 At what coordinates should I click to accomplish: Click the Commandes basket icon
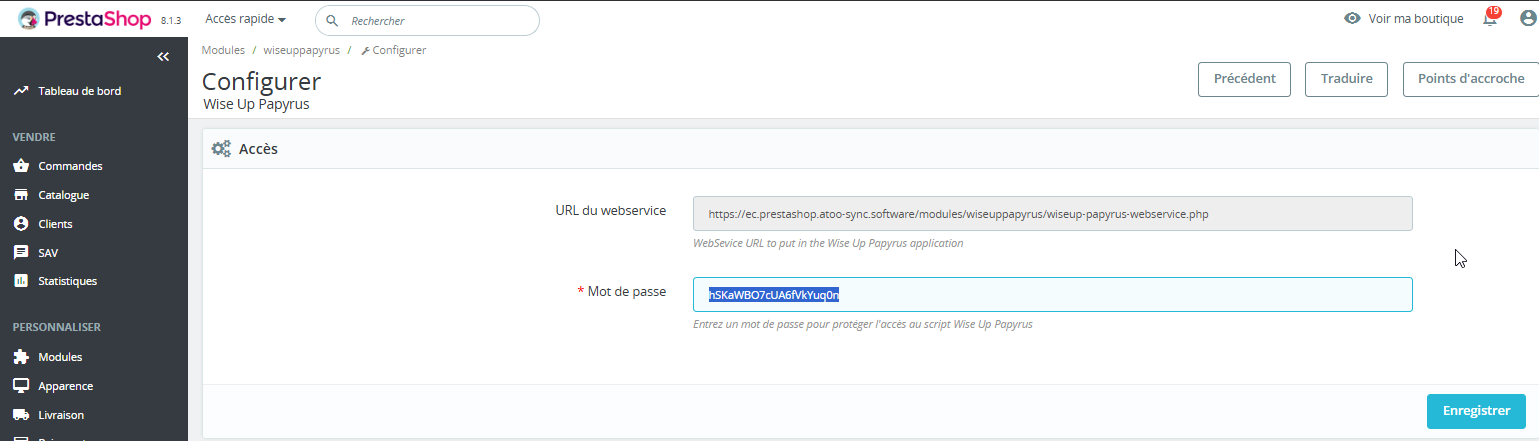point(20,166)
